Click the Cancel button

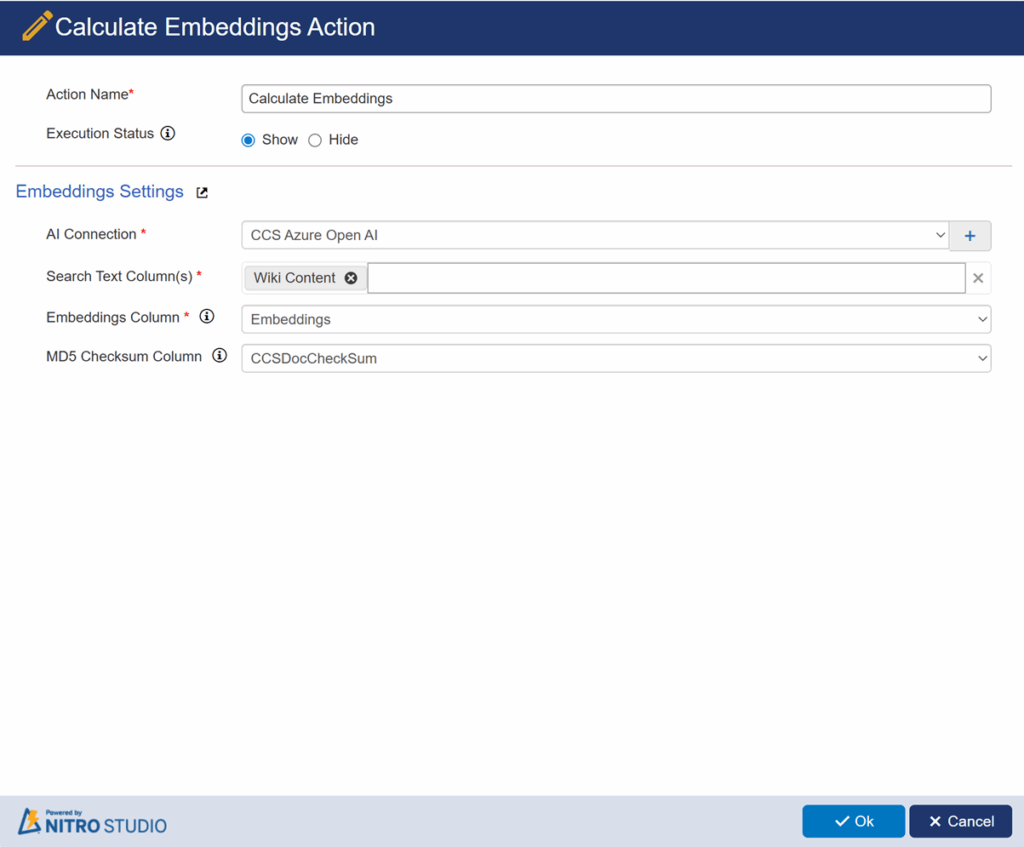[961, 822]
